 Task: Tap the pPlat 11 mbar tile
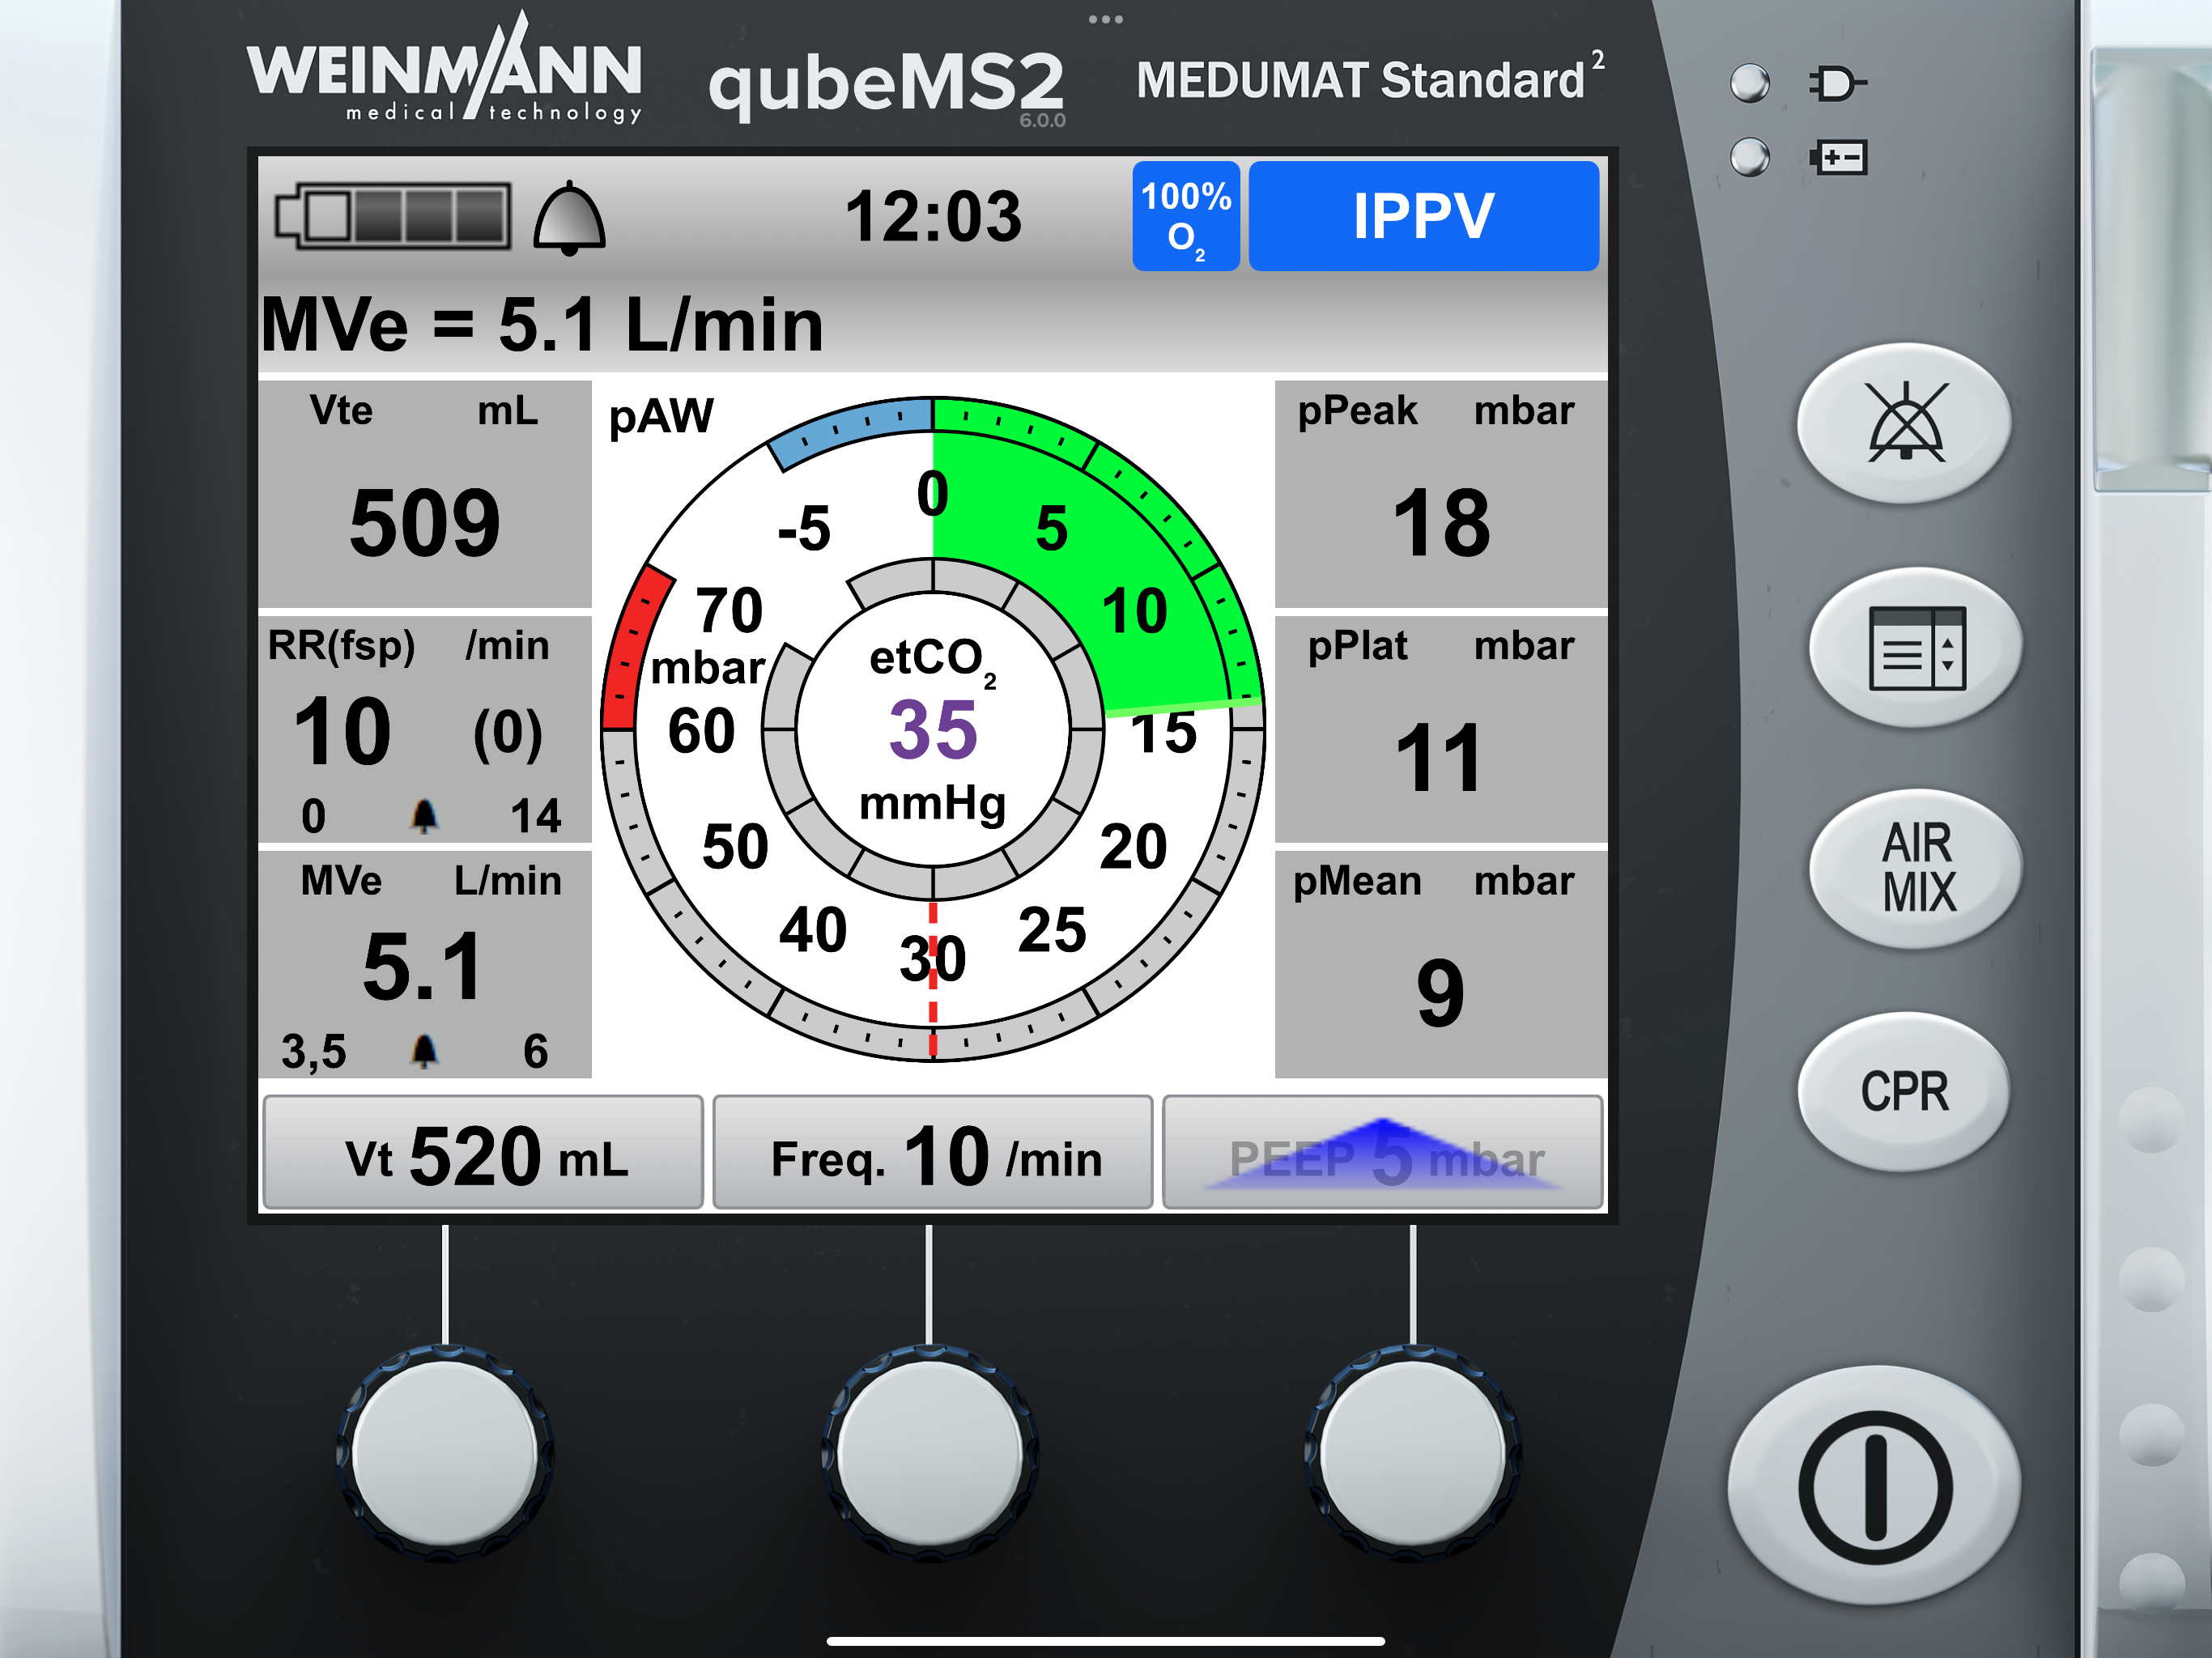click(x=1441, y=729)
